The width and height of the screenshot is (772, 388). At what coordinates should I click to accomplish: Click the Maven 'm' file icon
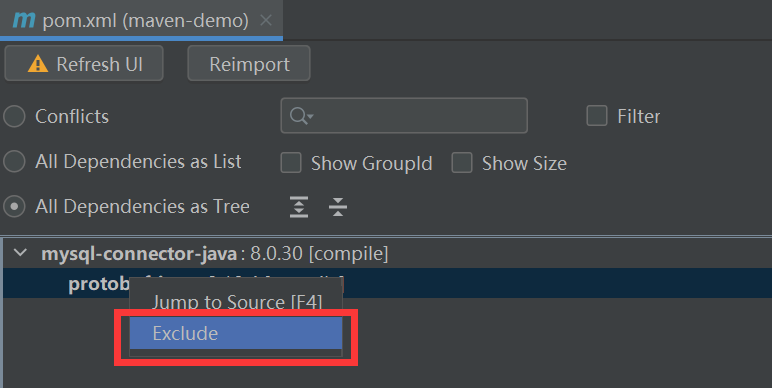(24, 20)
